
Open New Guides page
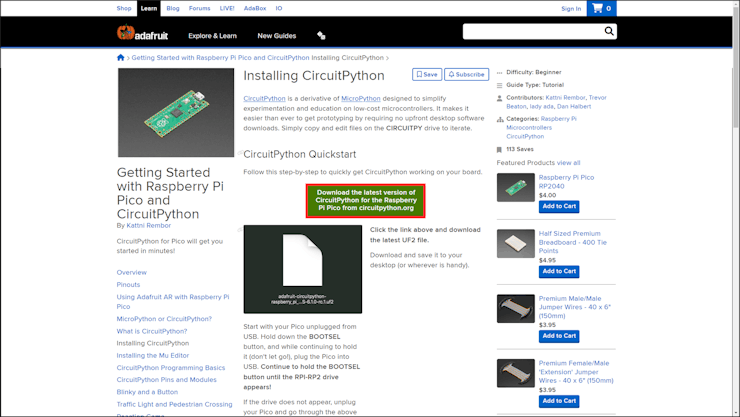[x=277, y=36]
